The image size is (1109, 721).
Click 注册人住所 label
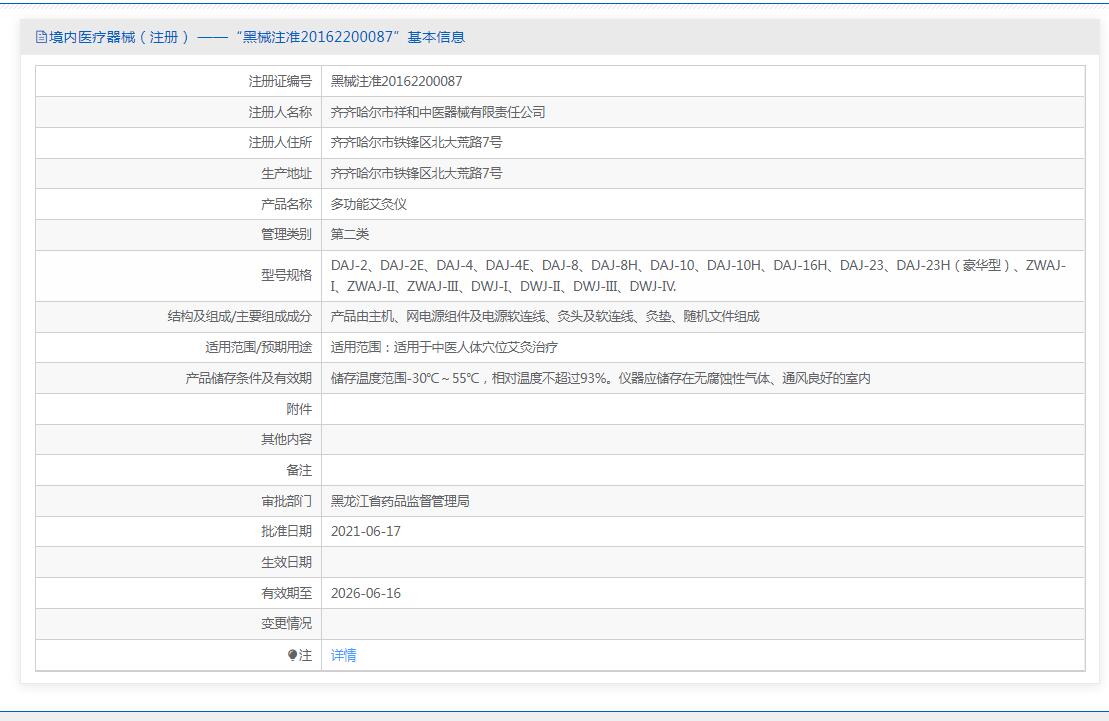pos(280,142)
